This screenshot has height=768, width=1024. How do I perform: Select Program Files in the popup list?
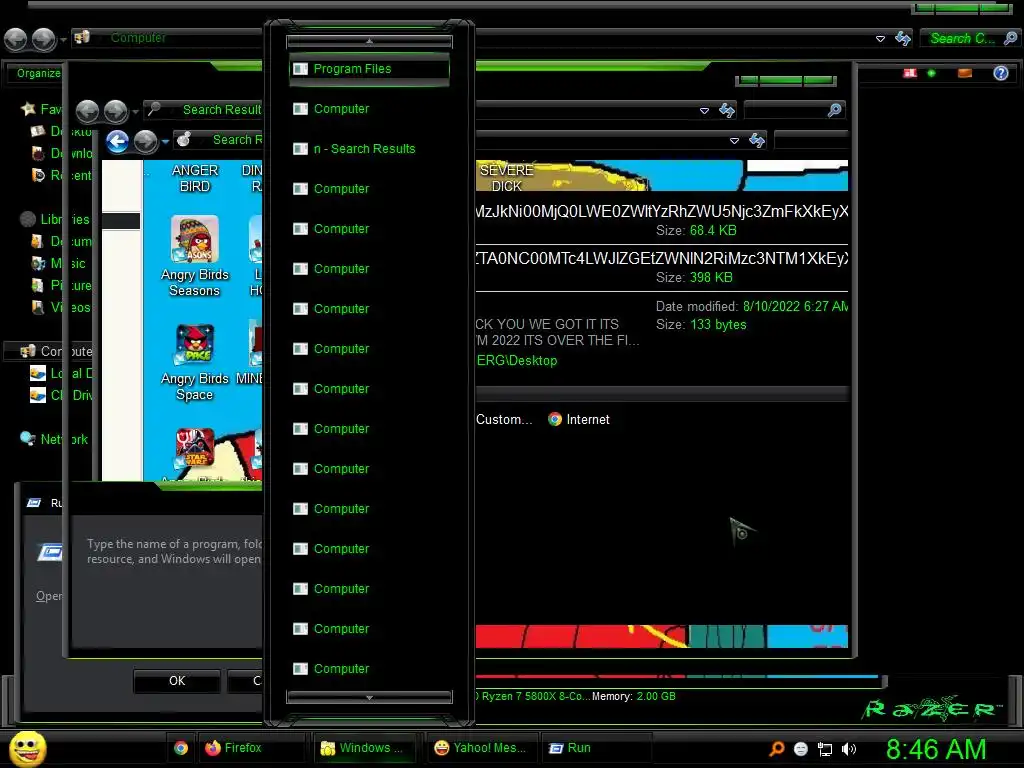(x=369, y=69)
